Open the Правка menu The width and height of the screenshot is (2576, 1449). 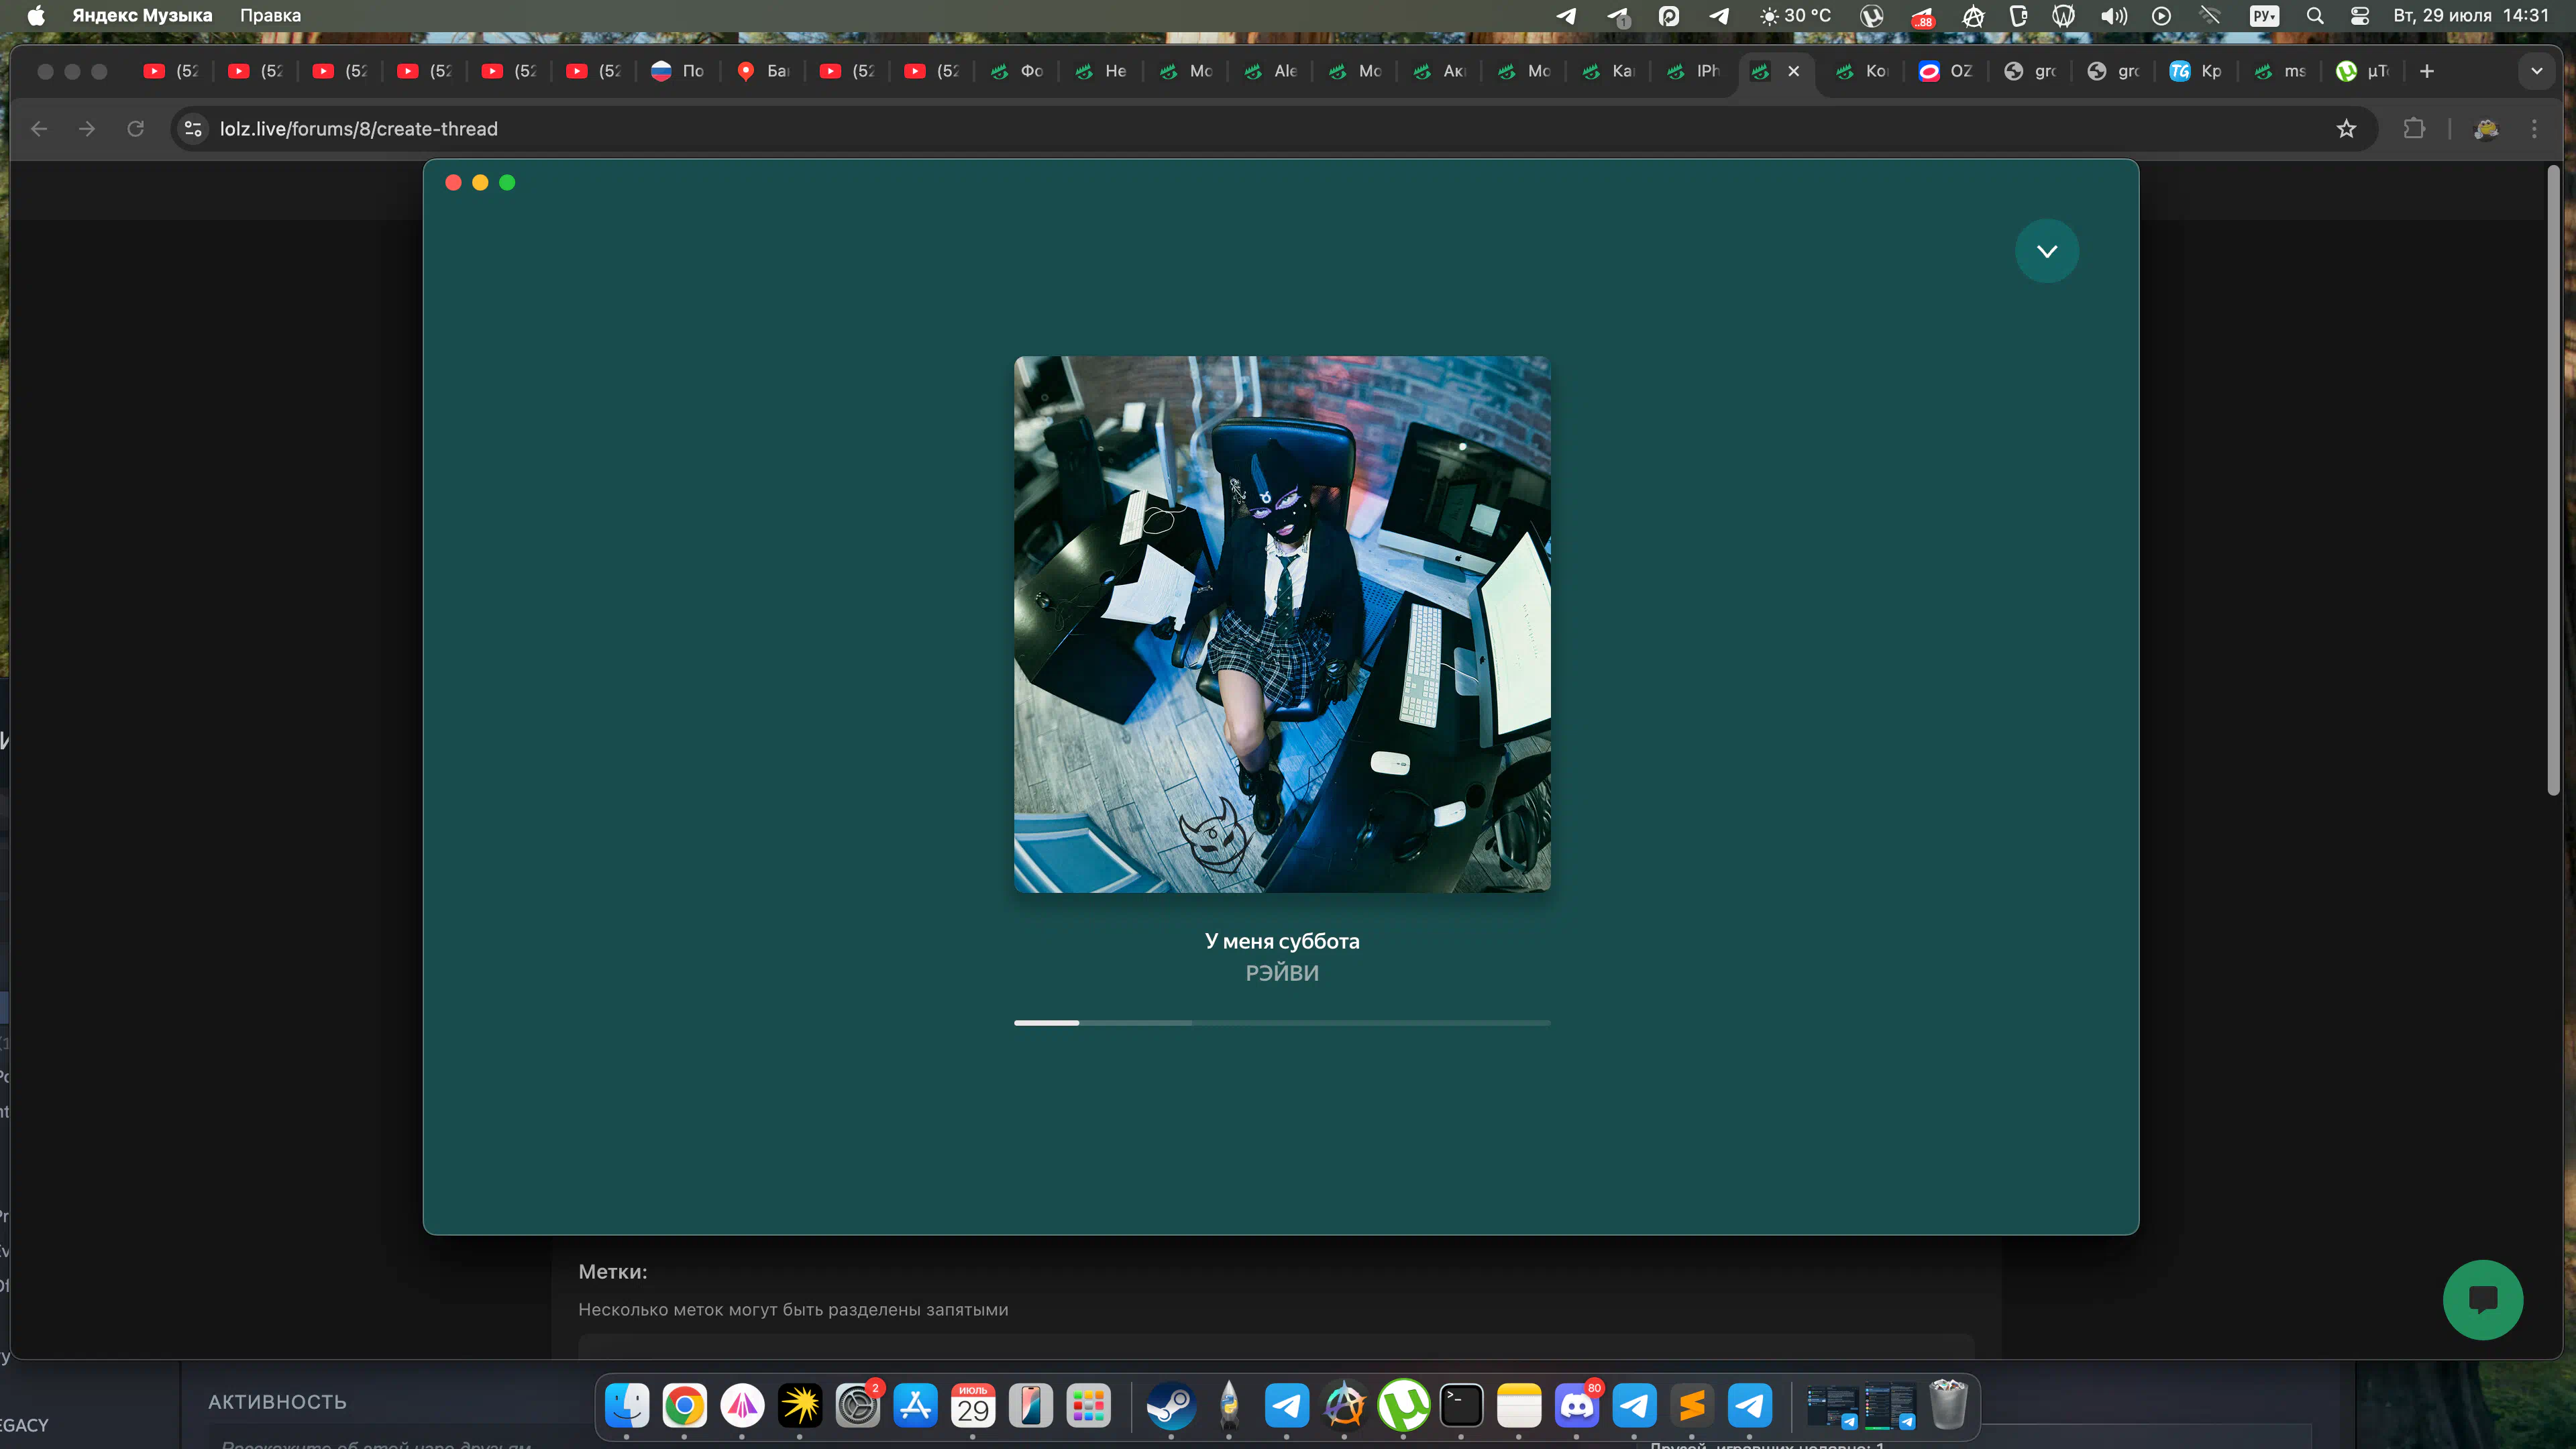pyautogui.click(x=270, y=15)
